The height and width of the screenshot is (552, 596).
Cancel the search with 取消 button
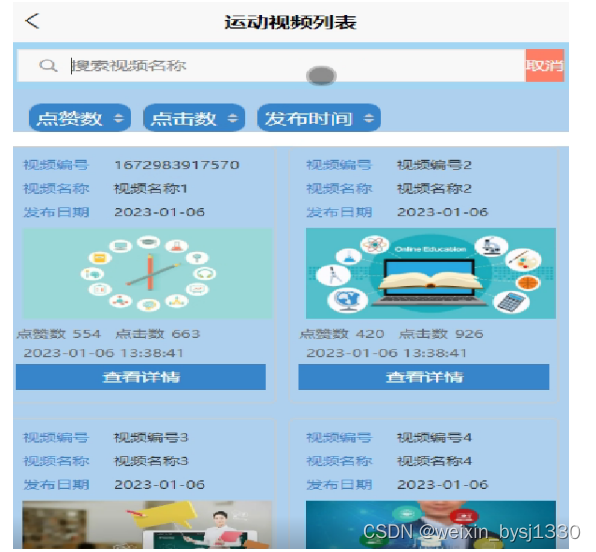[x=544, y=65]
